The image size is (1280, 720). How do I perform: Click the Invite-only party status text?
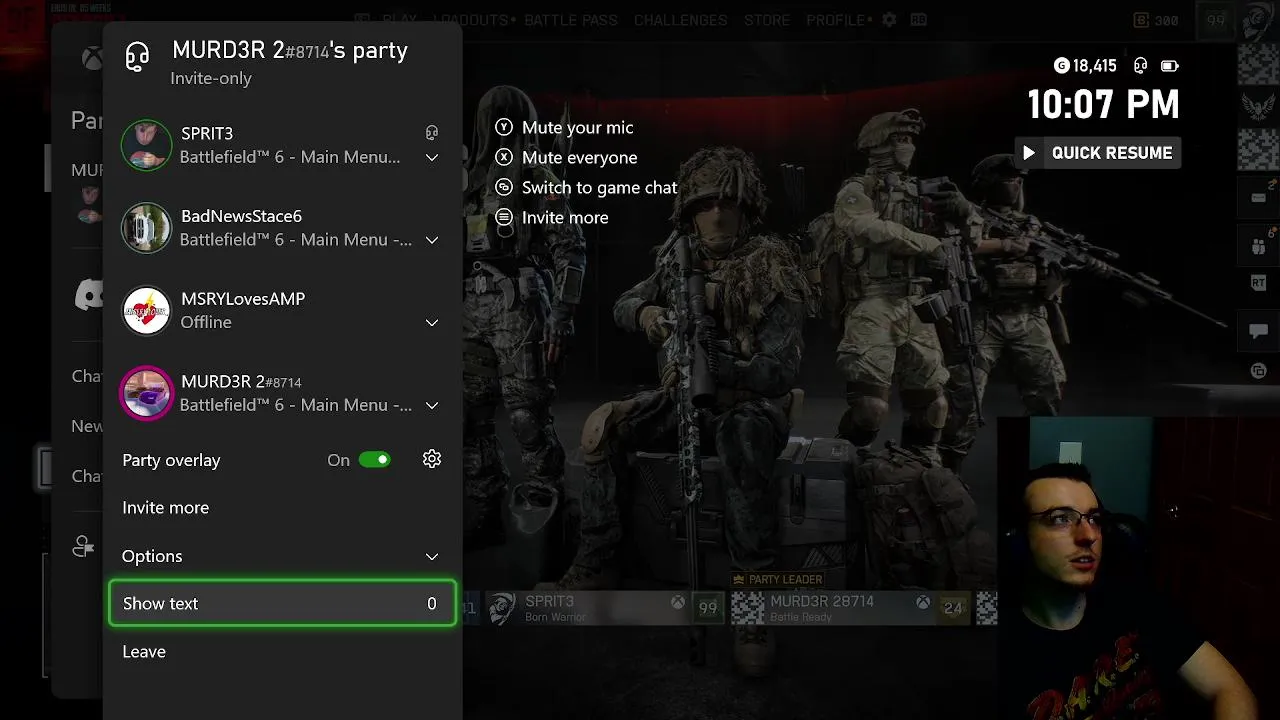click(x=211, y=79)
